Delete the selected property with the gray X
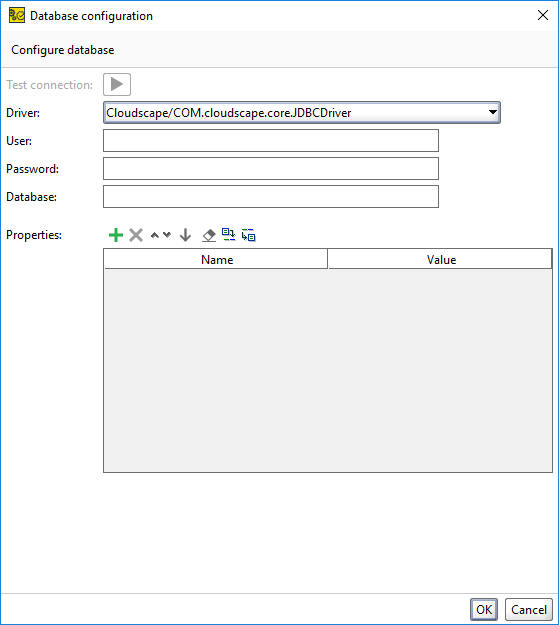This screenshot has height=625, width=560. 136,235
